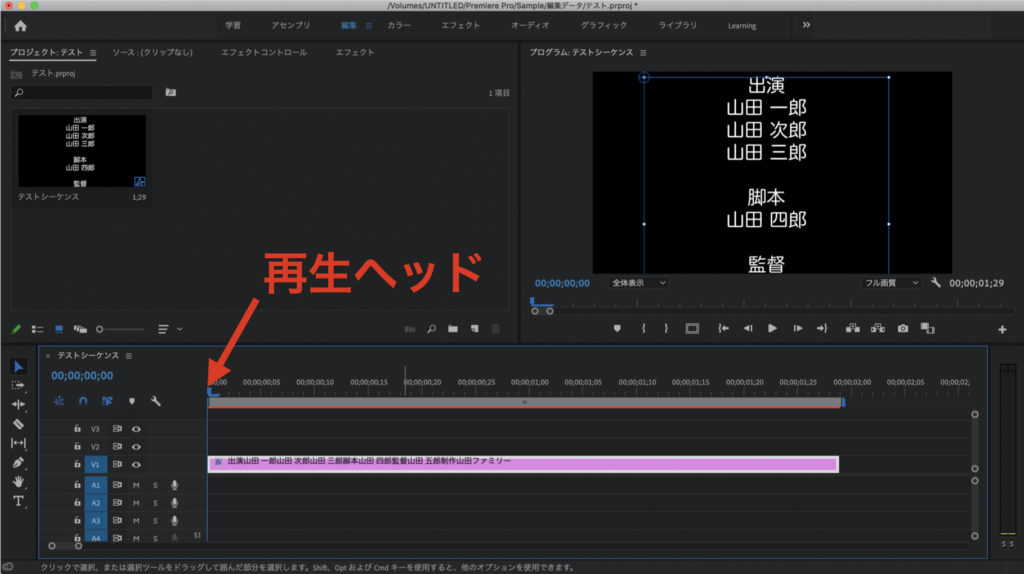Open the エフェクトコントロール panel tab

(x=264, y=52)
